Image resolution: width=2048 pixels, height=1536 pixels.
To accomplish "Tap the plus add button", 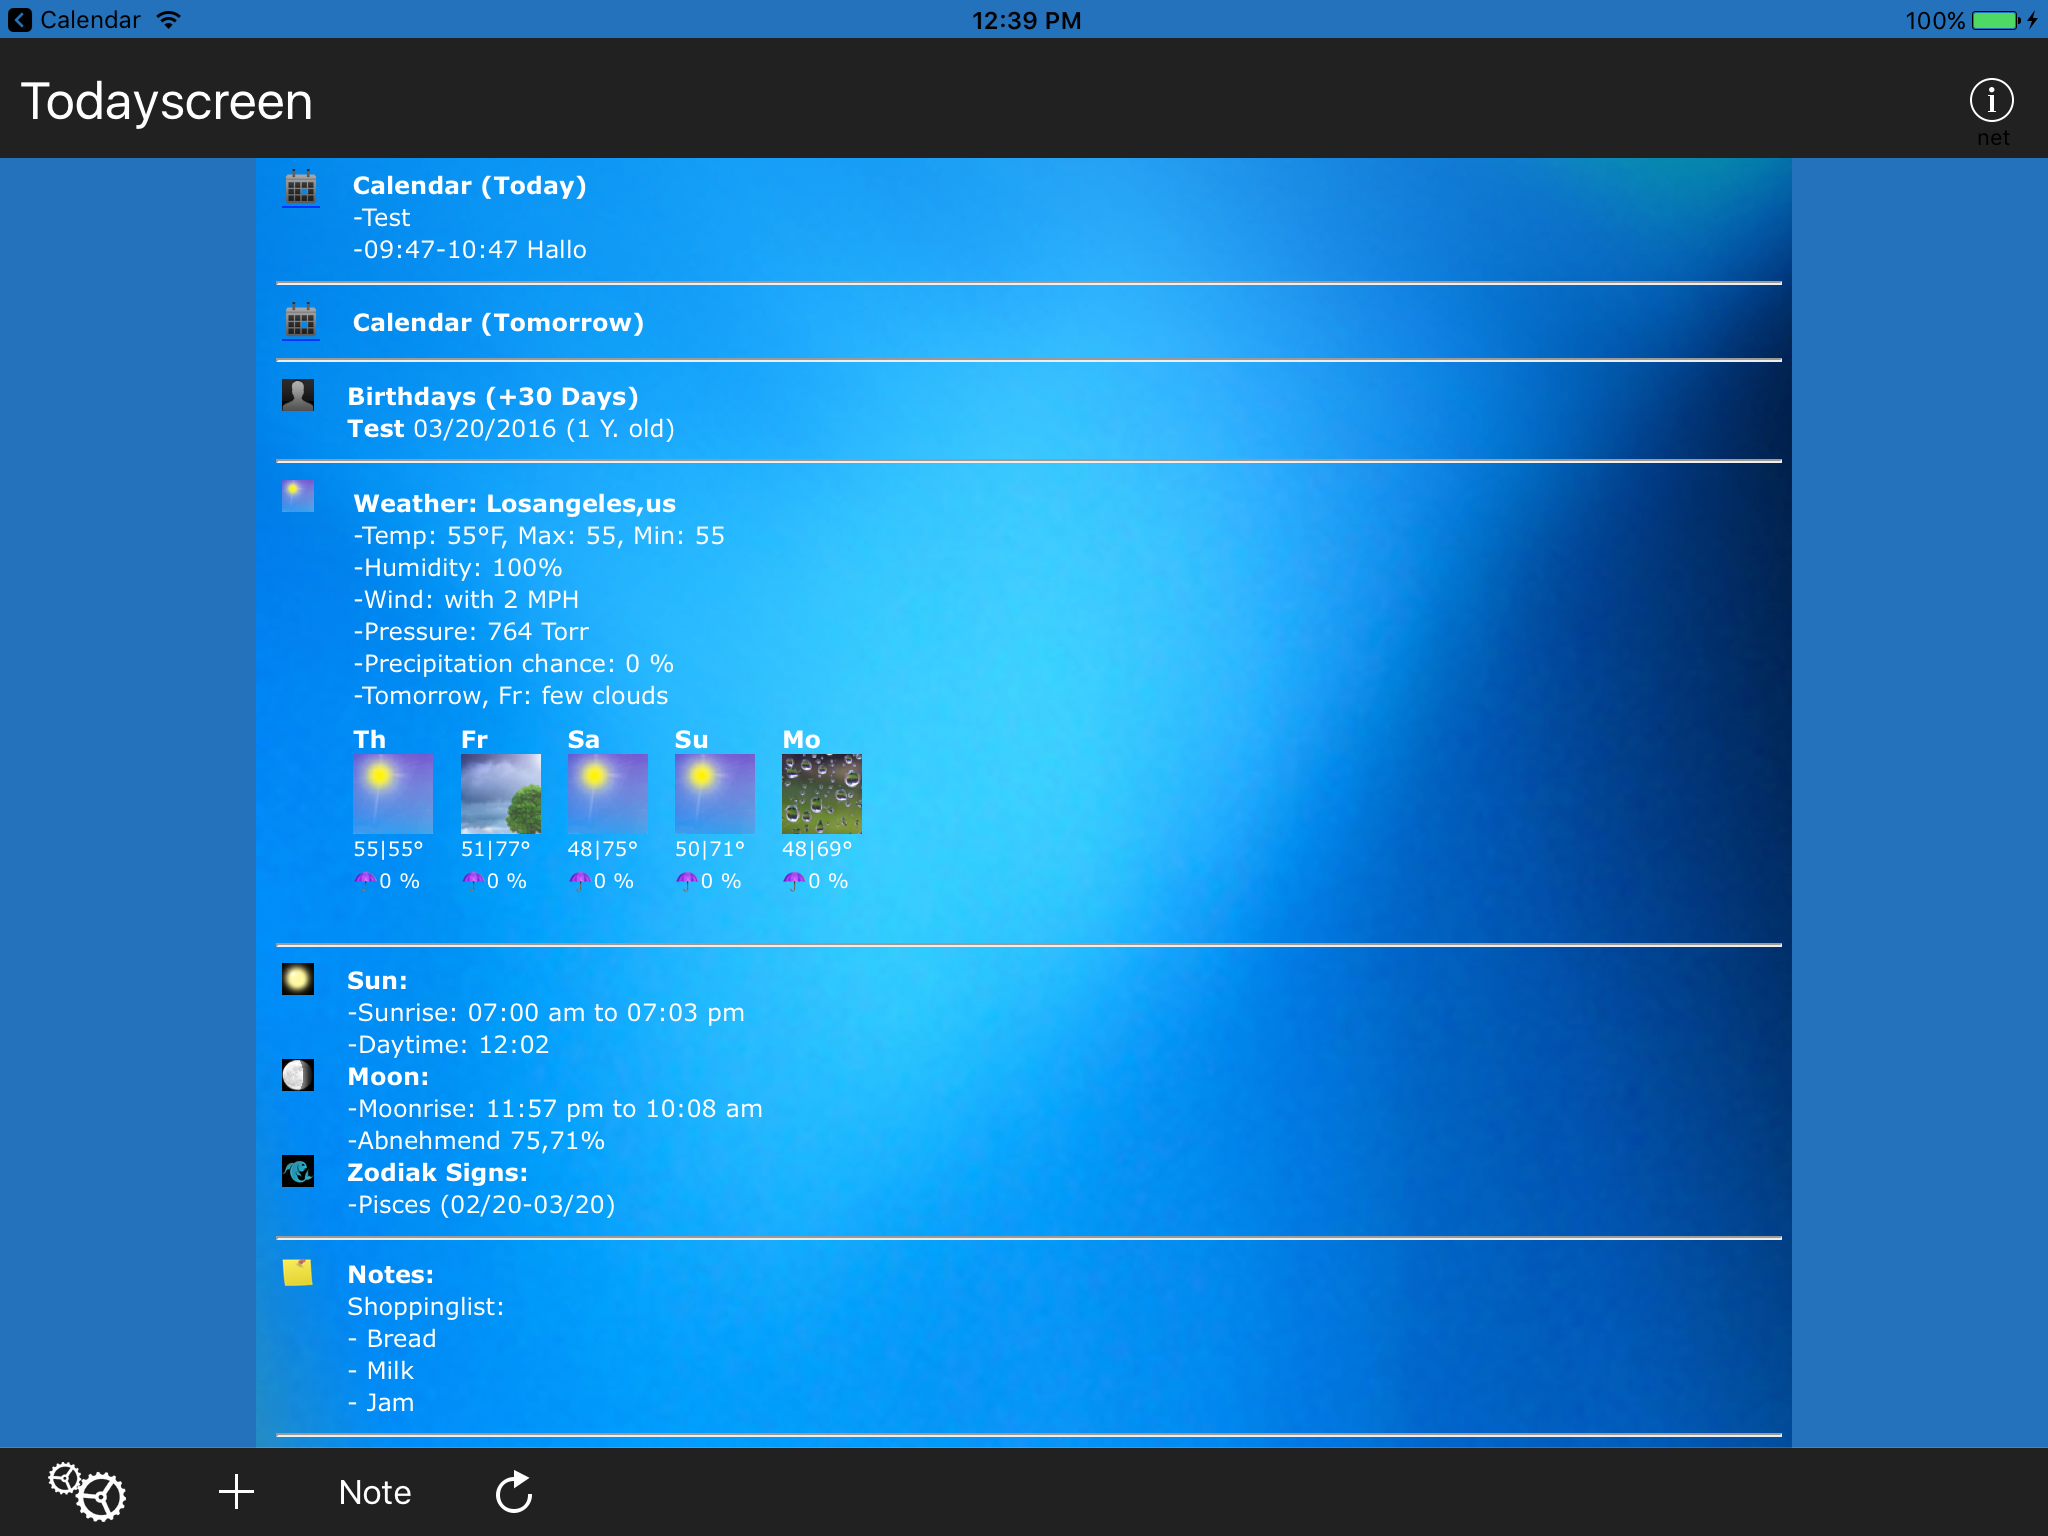I will pos(236,1492).
